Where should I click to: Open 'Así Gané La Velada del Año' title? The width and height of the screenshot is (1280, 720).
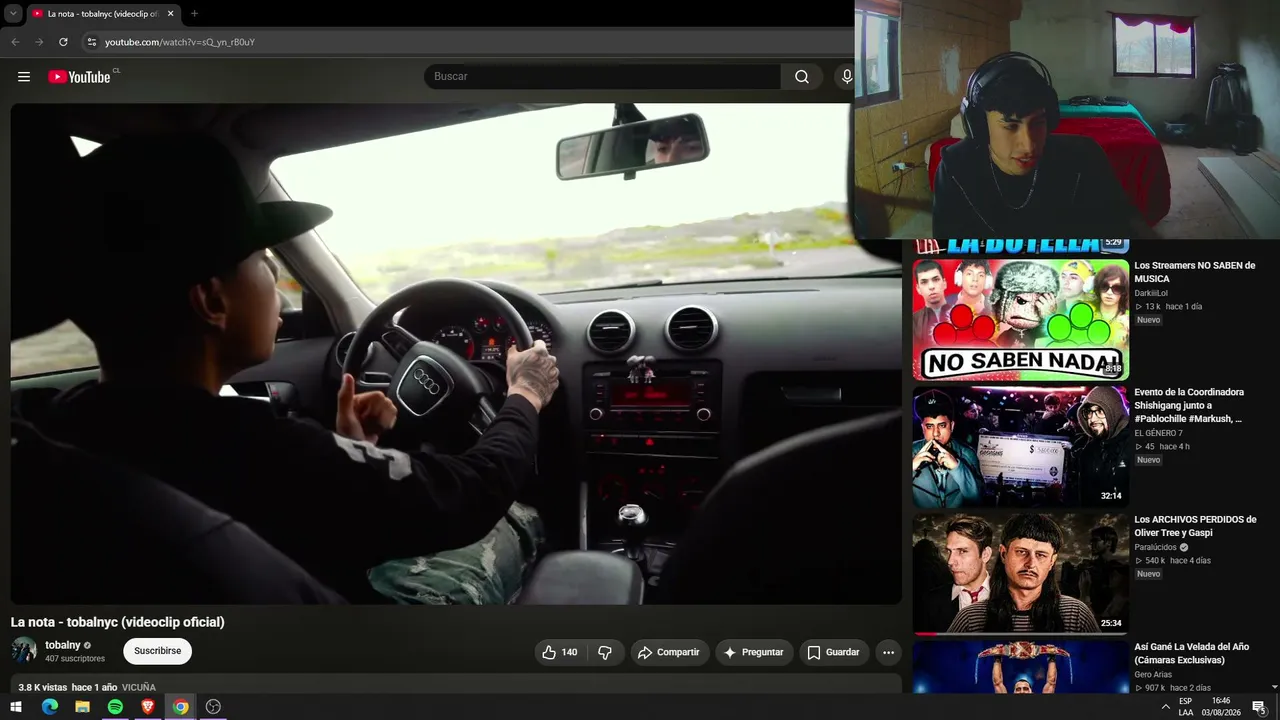(x=1191, y=653)
